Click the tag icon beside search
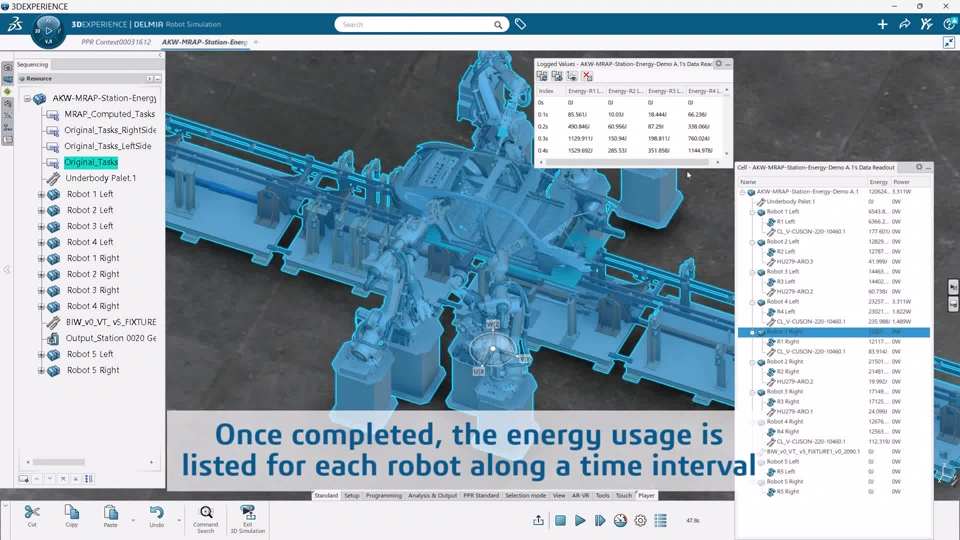 (520, 24)
